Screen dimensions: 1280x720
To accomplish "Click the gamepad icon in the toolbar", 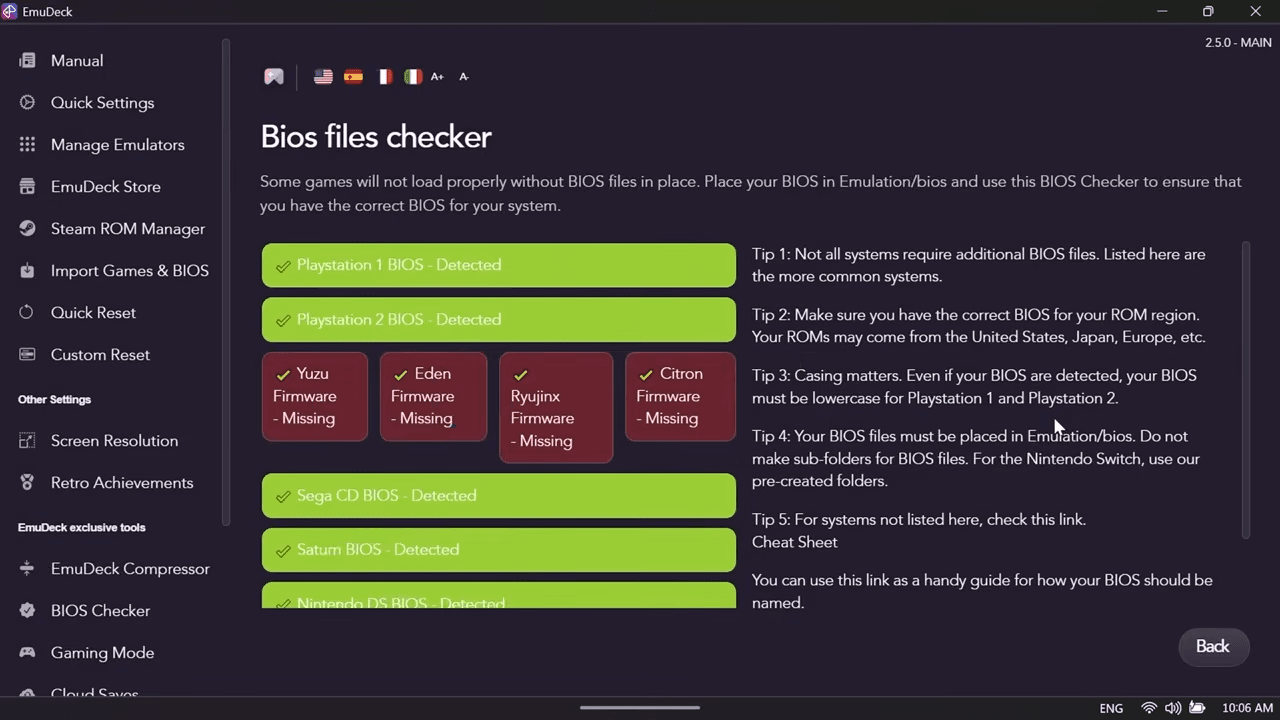I will pos(273,76).
